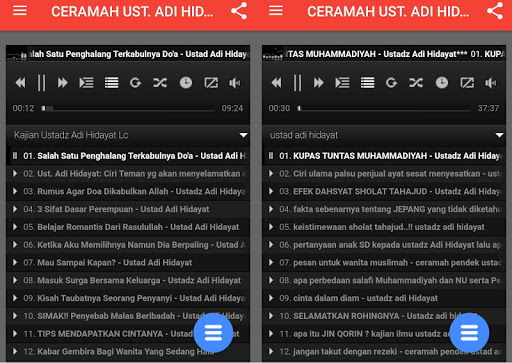Open ustad adi hidayat playlist dropdown
Image resolution: width=512 pixels, height=363 pixels.
coord(384,135)
